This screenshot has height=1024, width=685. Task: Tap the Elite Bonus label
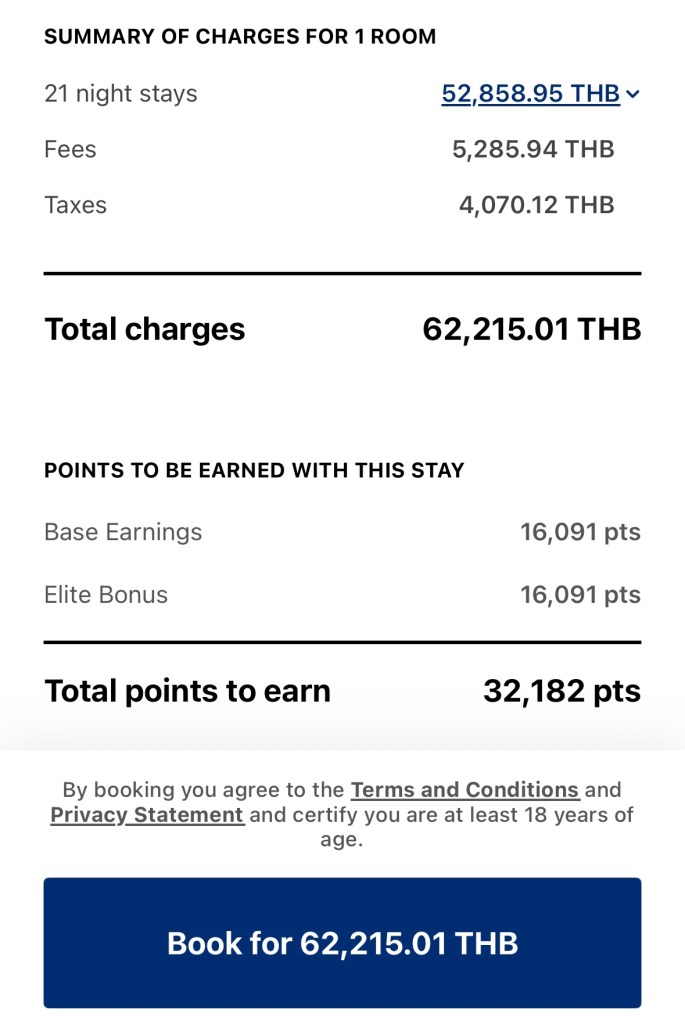(106, 595)
